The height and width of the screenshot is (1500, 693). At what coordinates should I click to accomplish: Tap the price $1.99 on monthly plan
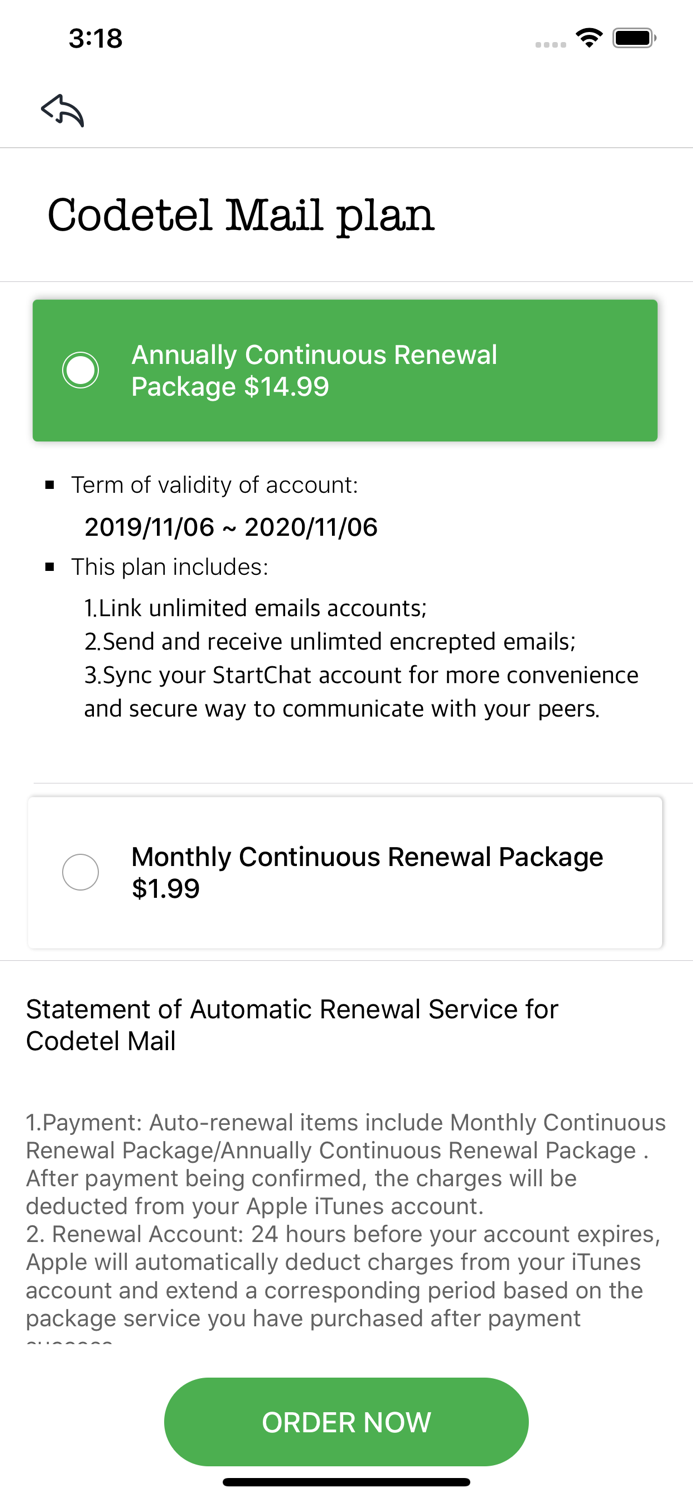(165, 888)
